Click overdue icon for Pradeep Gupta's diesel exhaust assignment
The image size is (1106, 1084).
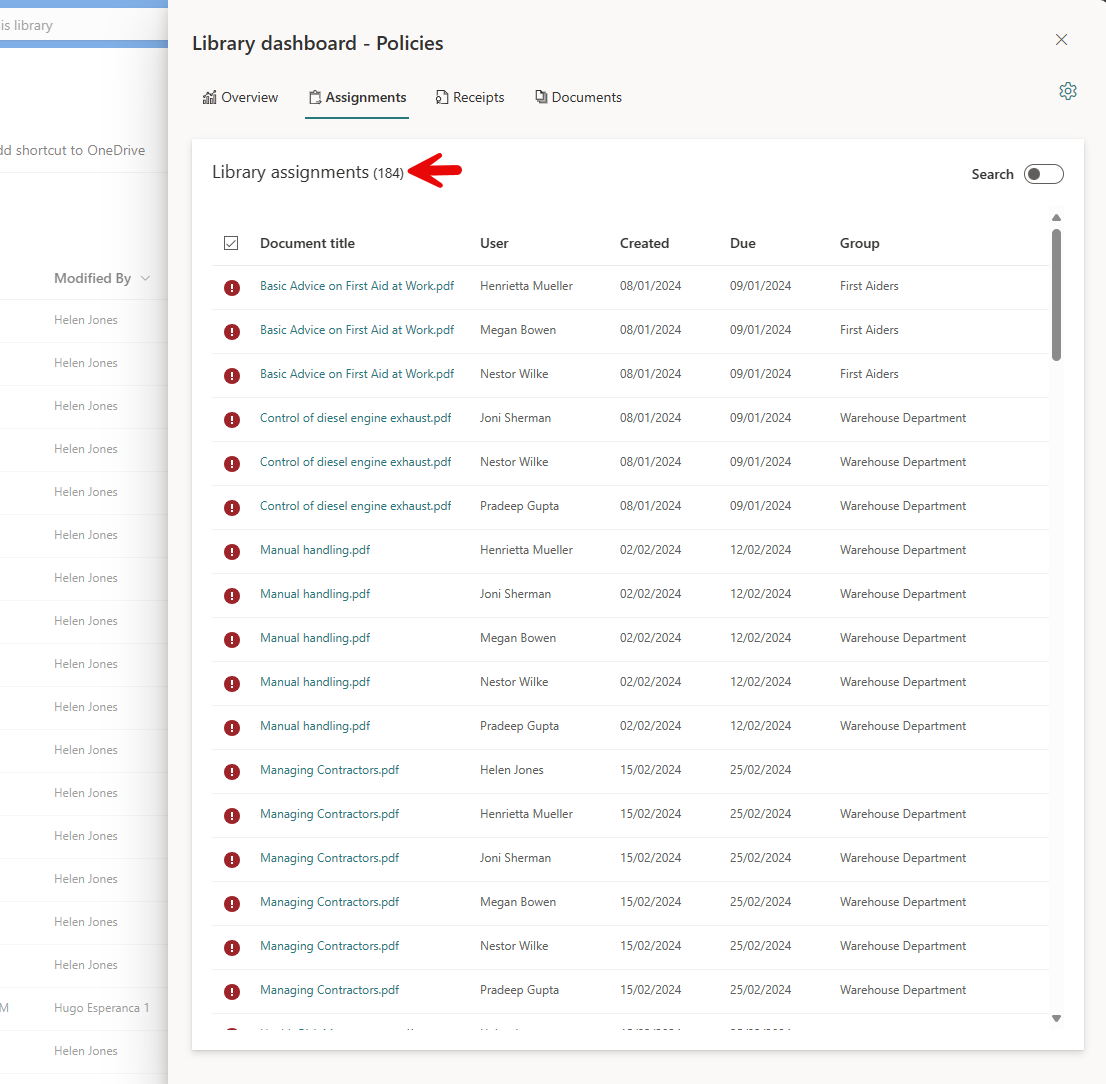click(231, 508)
